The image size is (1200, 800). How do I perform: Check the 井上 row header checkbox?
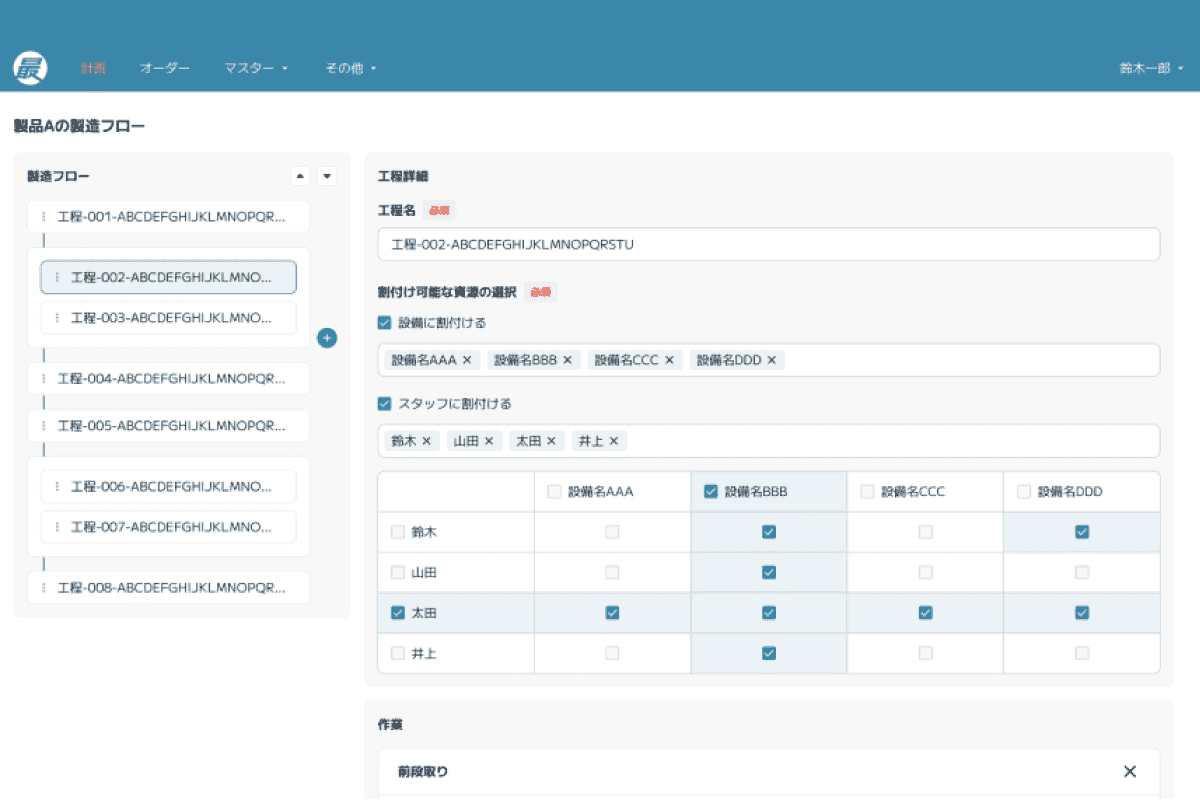click(x=398, y=653)
